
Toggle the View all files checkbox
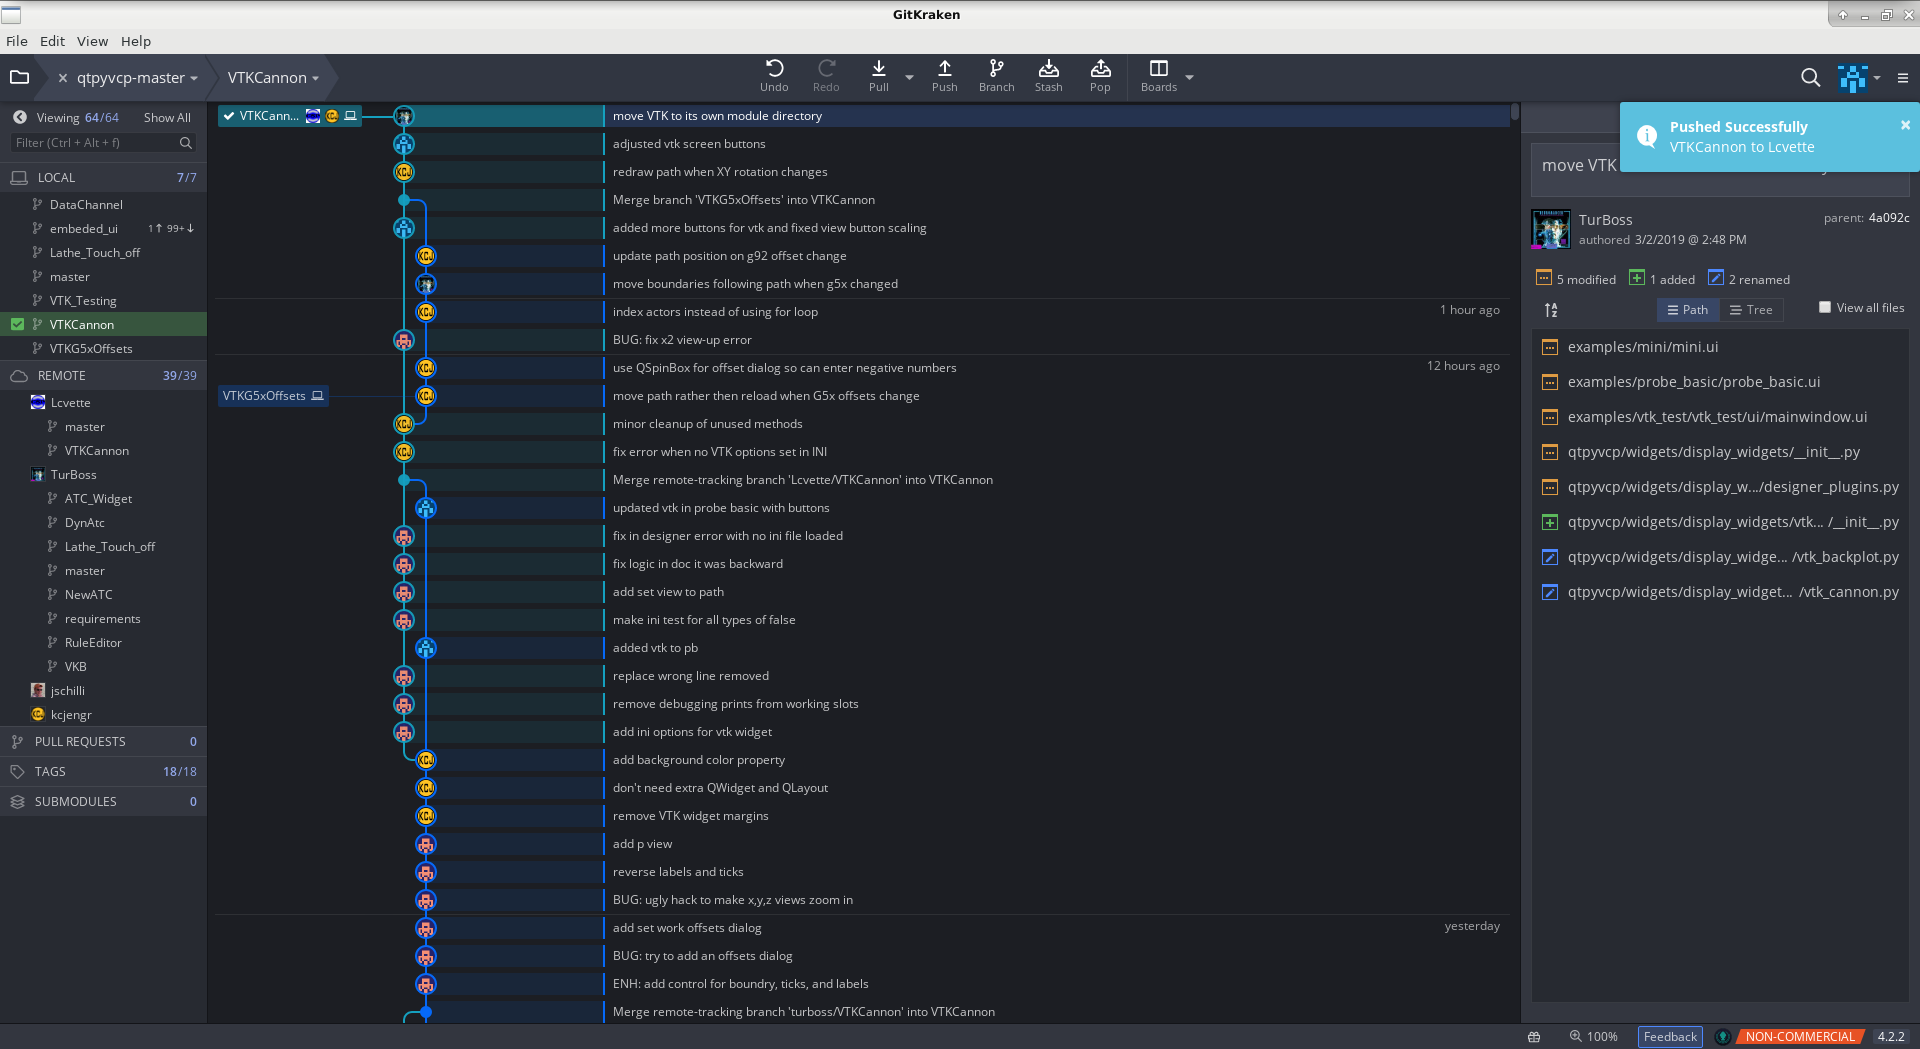1825,307
